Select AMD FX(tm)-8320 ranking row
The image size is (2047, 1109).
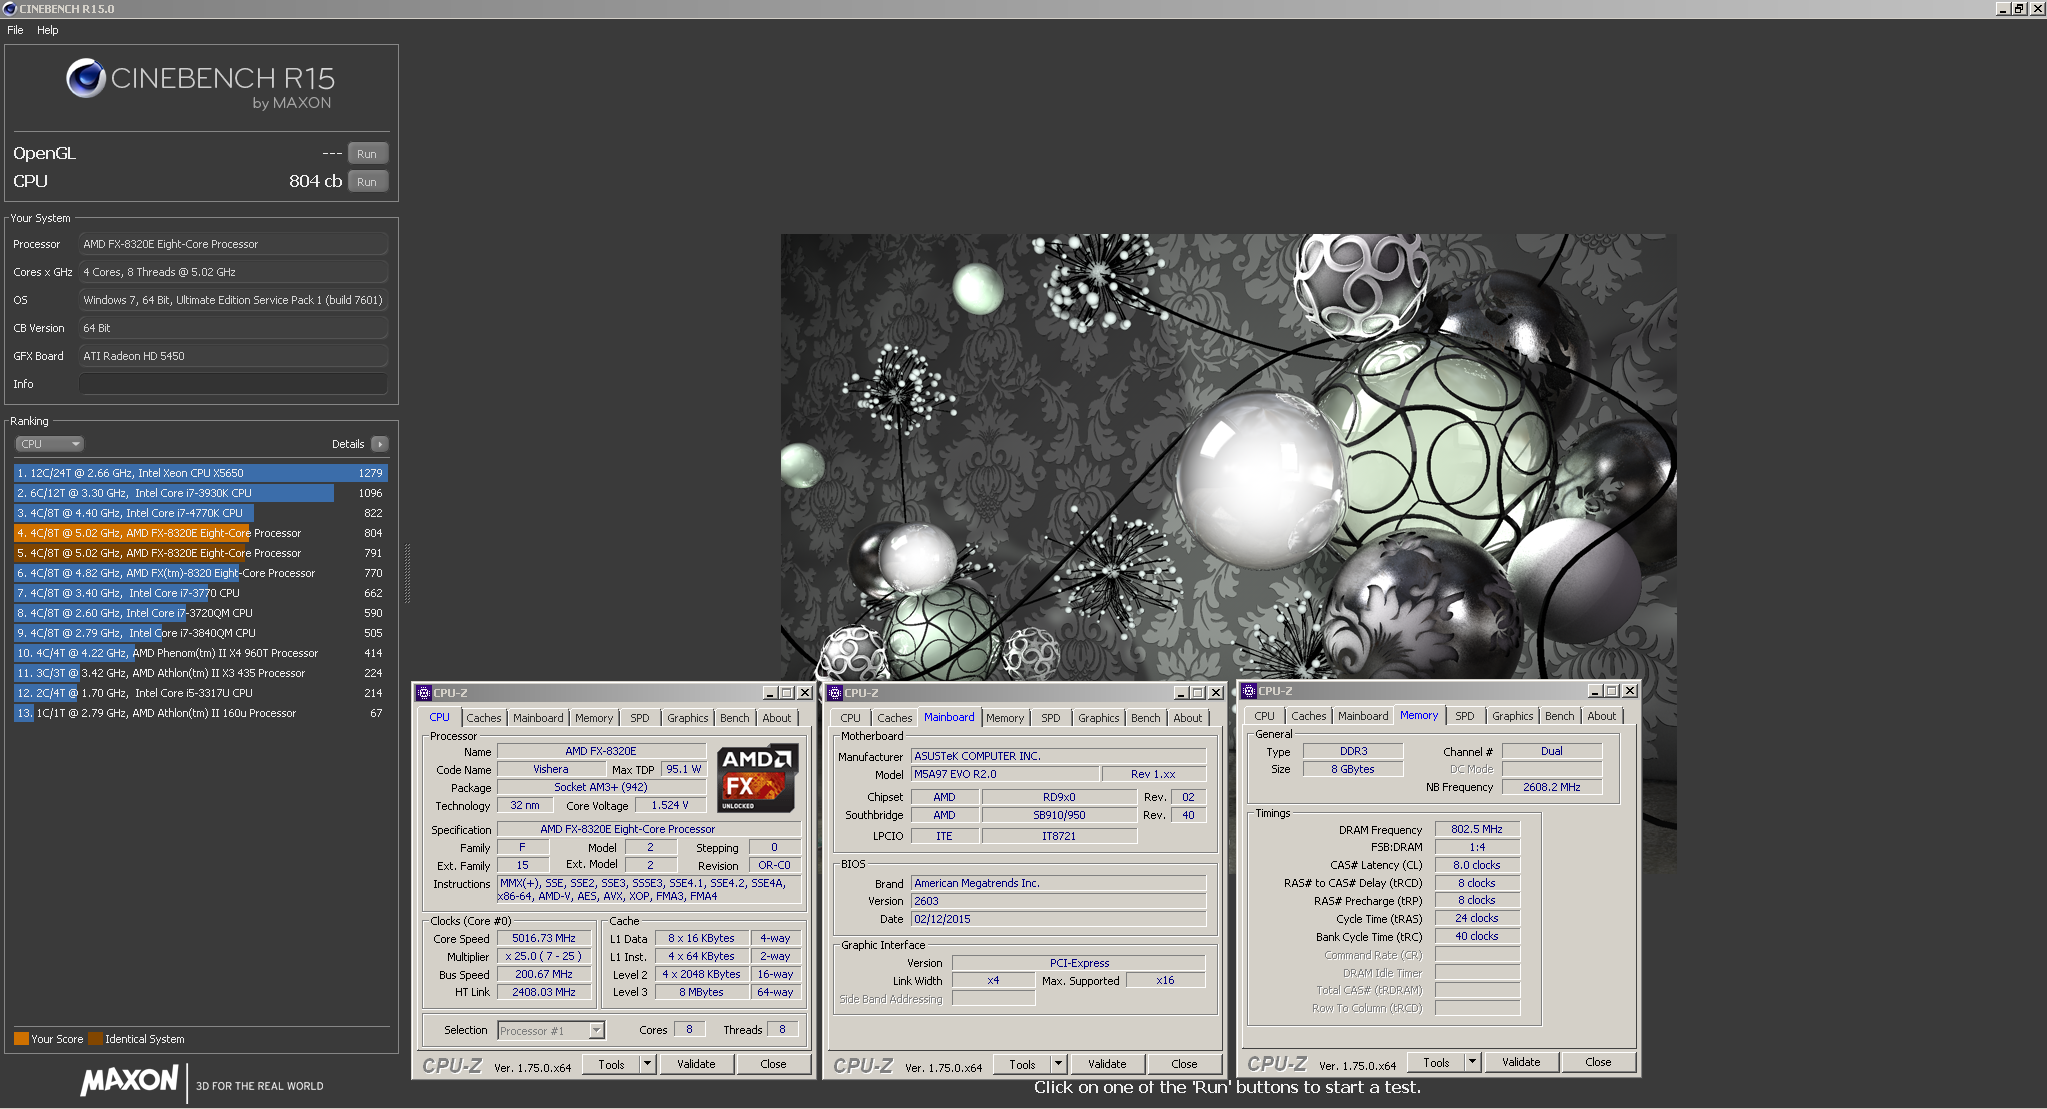tap(201, 573)
